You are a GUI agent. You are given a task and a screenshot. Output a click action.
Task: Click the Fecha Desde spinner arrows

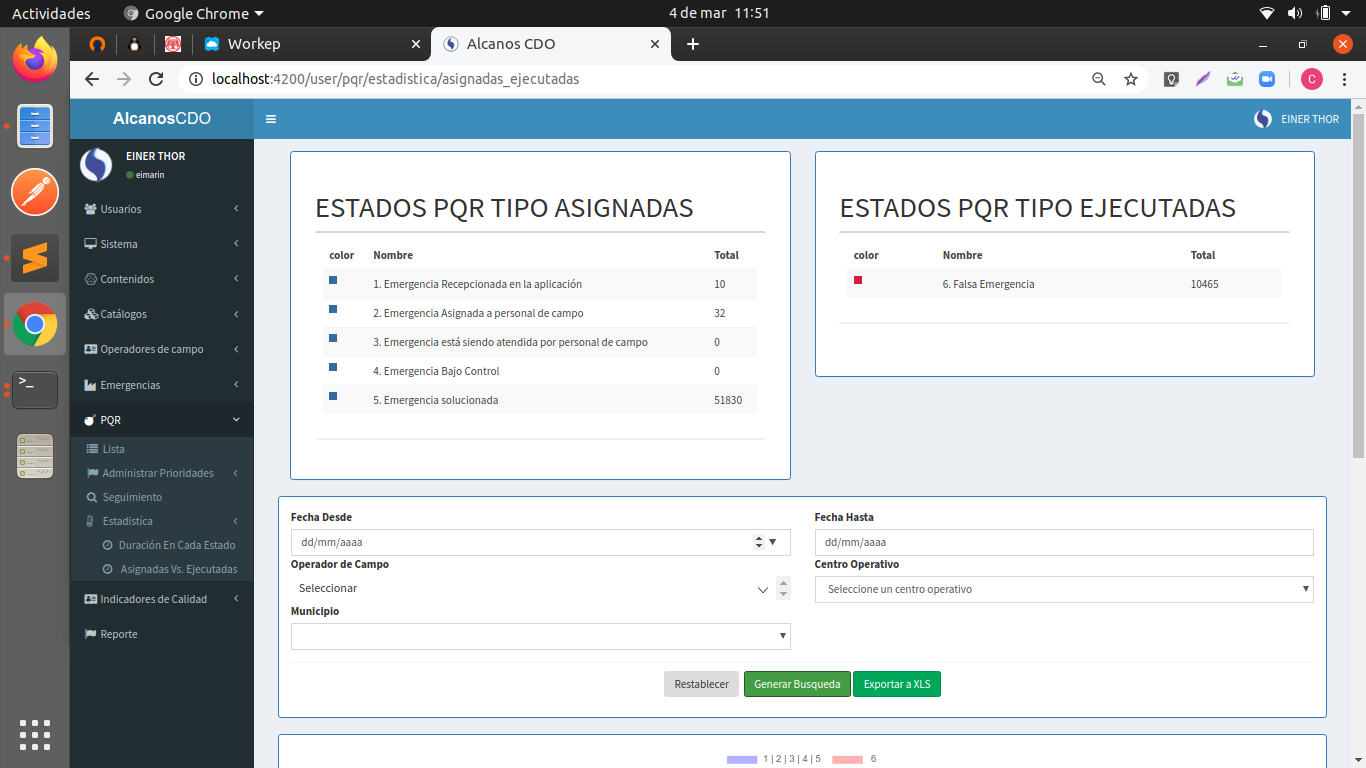coord(758,542)
